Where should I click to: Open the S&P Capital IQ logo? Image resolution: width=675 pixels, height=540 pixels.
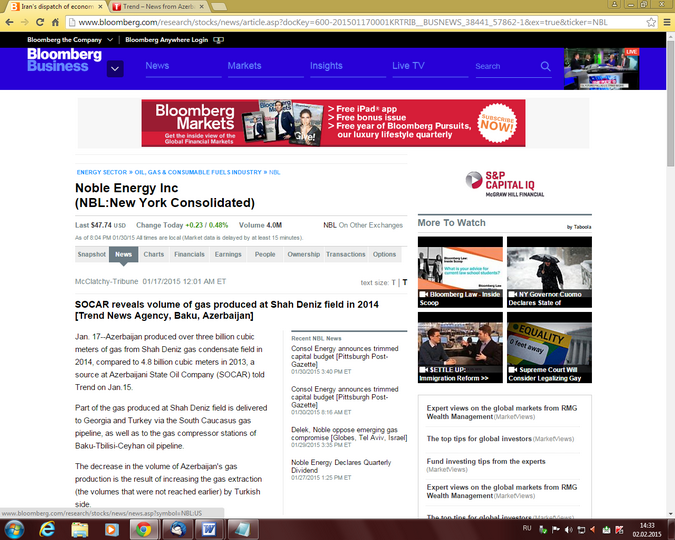pyautogui.click(x=505, y=184)
